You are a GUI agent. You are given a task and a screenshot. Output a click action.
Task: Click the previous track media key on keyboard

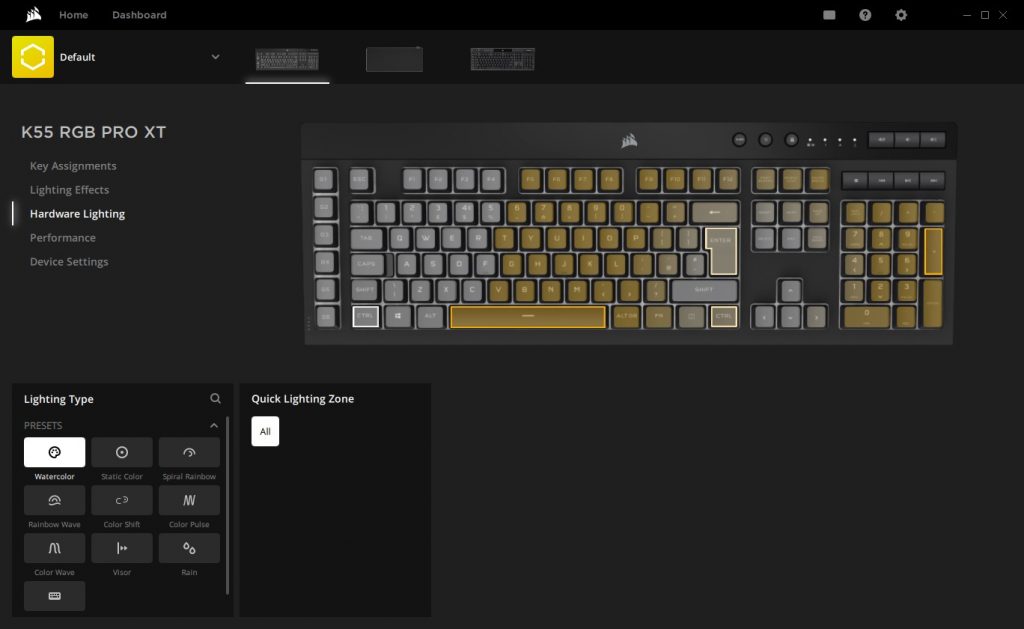(x=882, y=180)
